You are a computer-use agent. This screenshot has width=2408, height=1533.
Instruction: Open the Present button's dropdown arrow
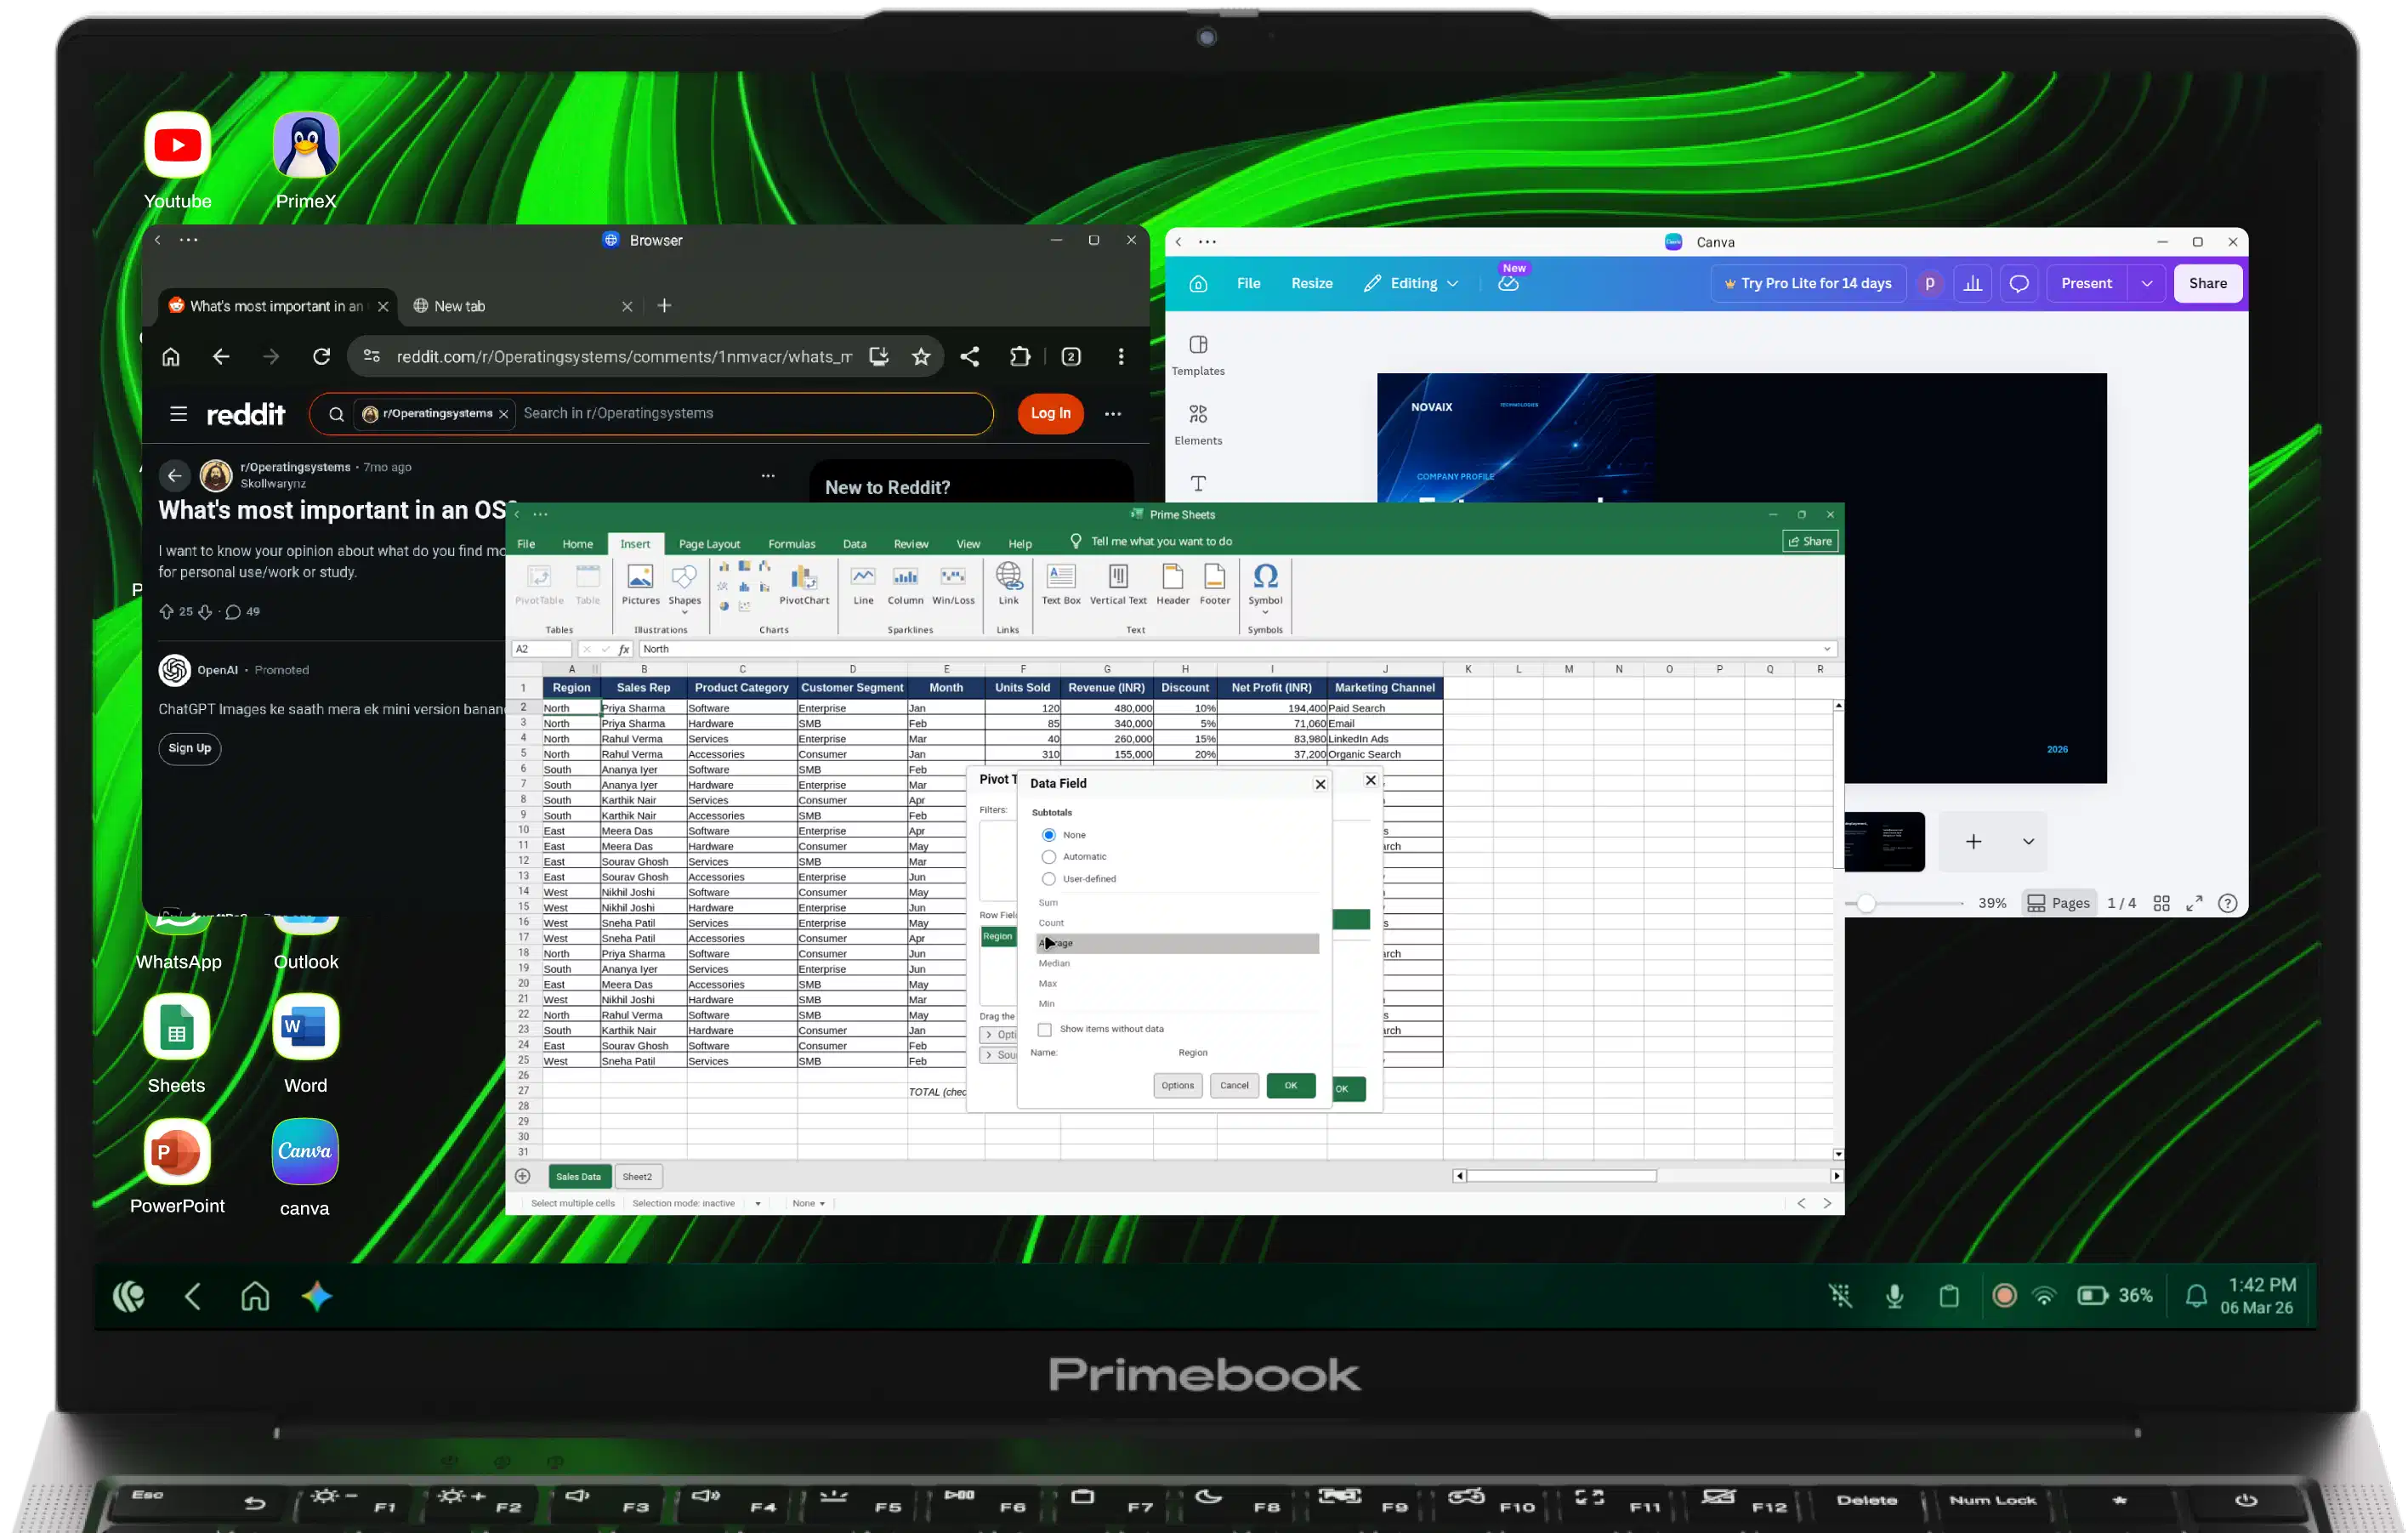click(2147, 283)
